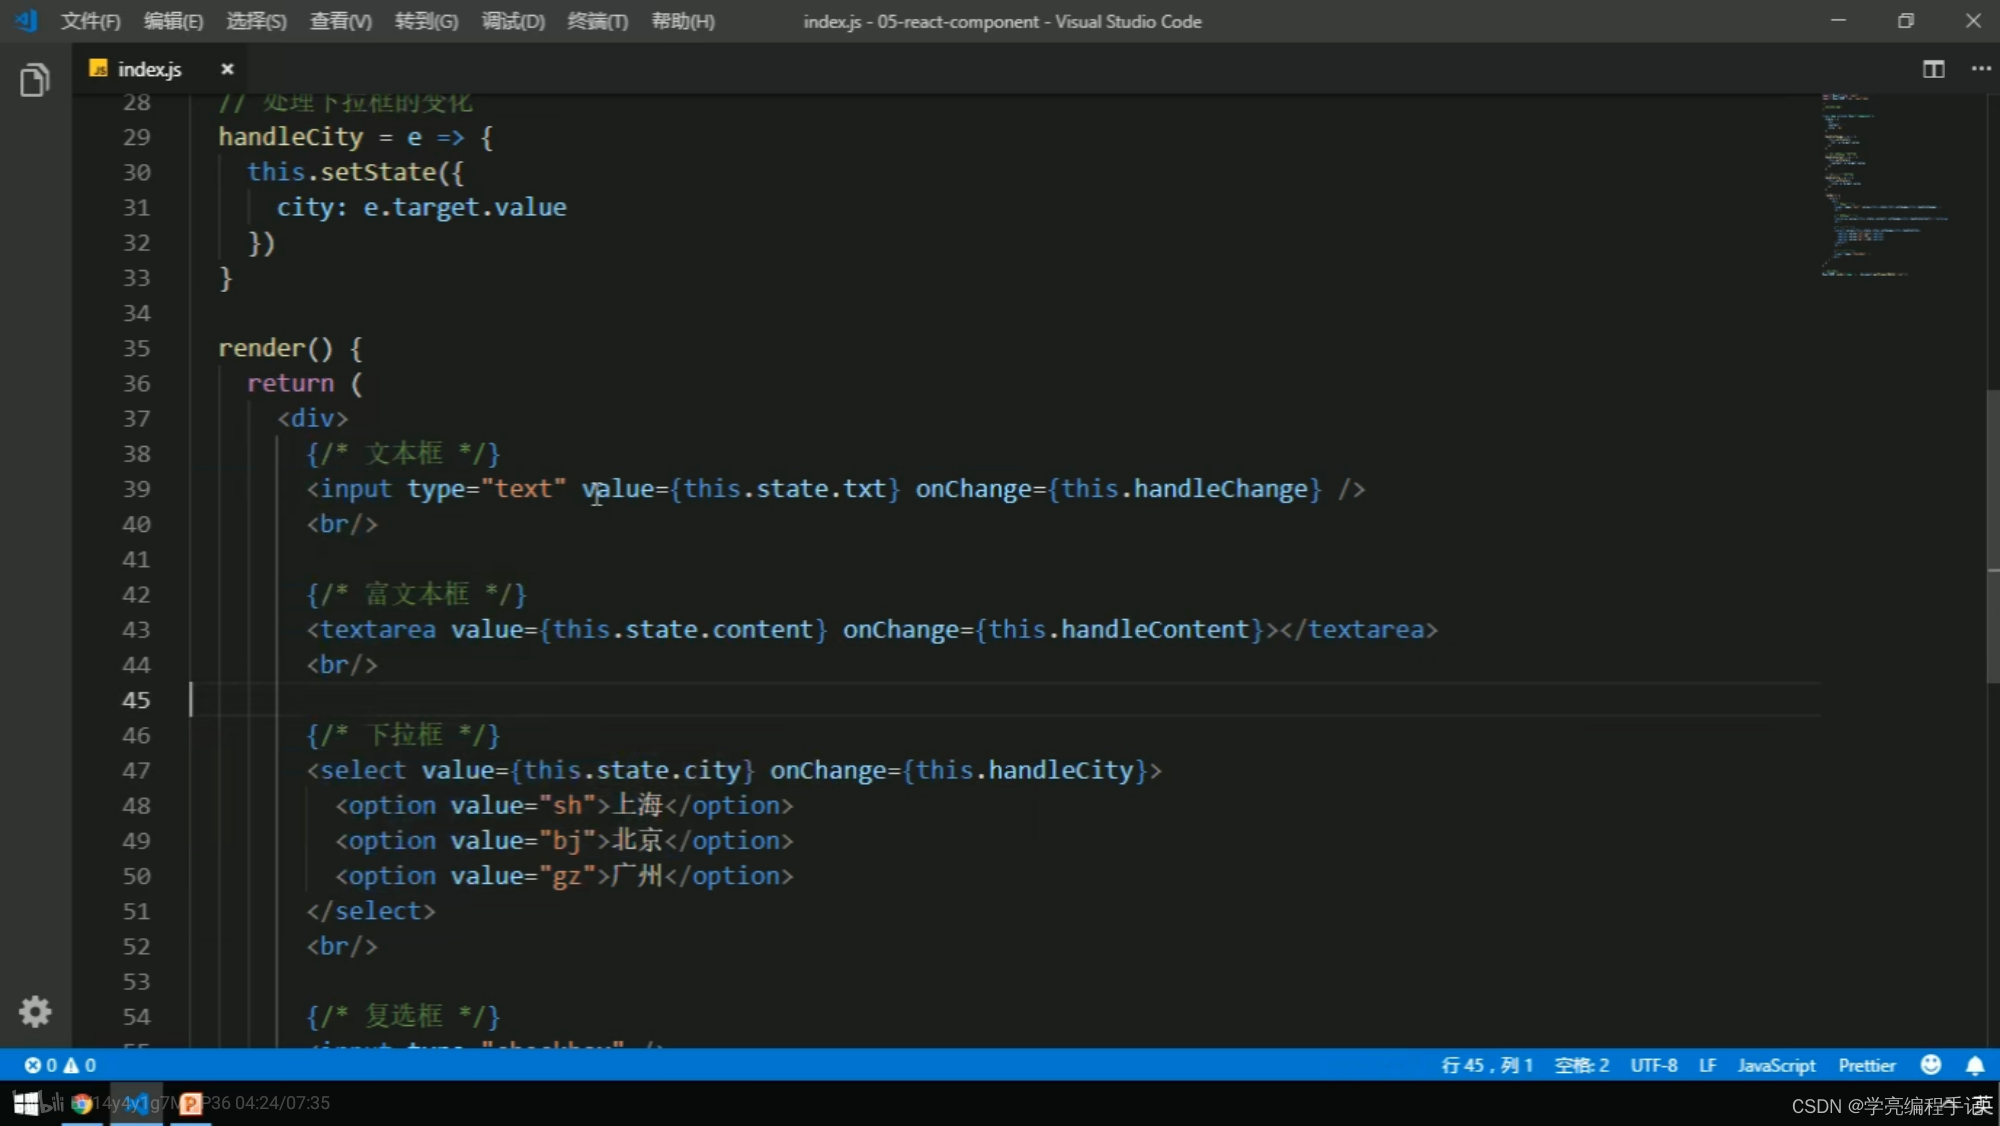The image size is (2000, 1126).
Task: Change indentation via 空格: 2
Action: pyautogui.click(x=1582, y=1065)
